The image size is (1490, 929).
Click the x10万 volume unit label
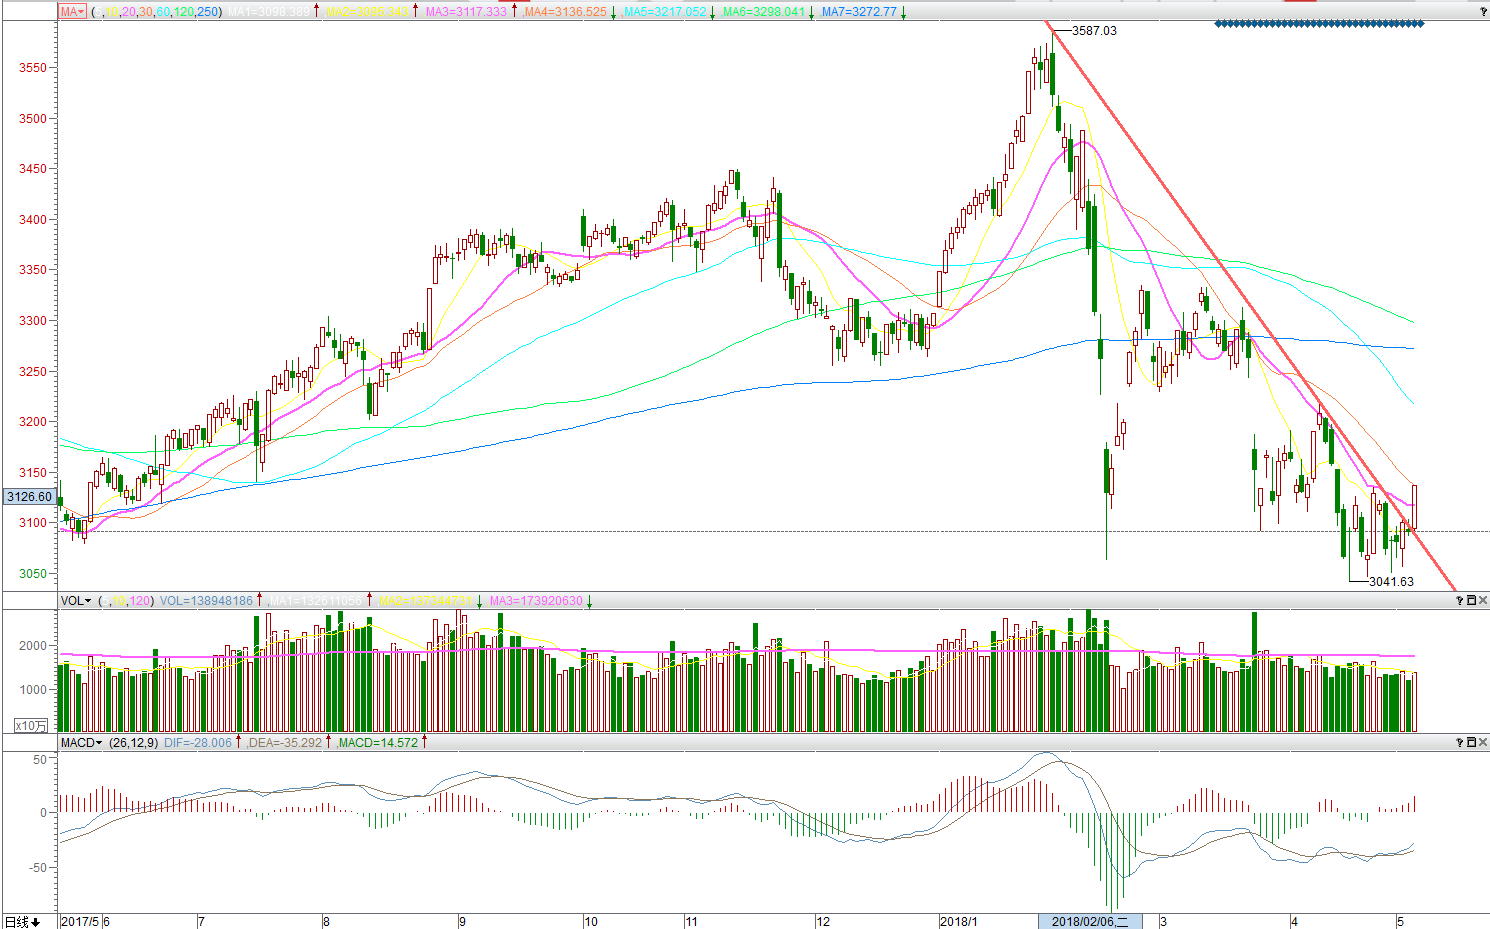pyautogui.click(x=31, y=725)
